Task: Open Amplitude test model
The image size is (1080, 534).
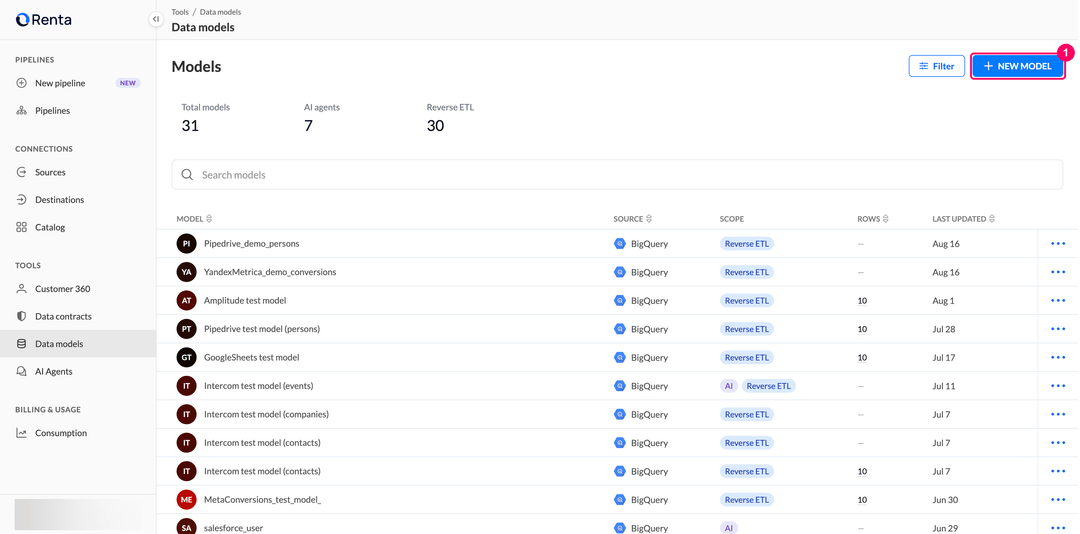Action: [245, 300]
